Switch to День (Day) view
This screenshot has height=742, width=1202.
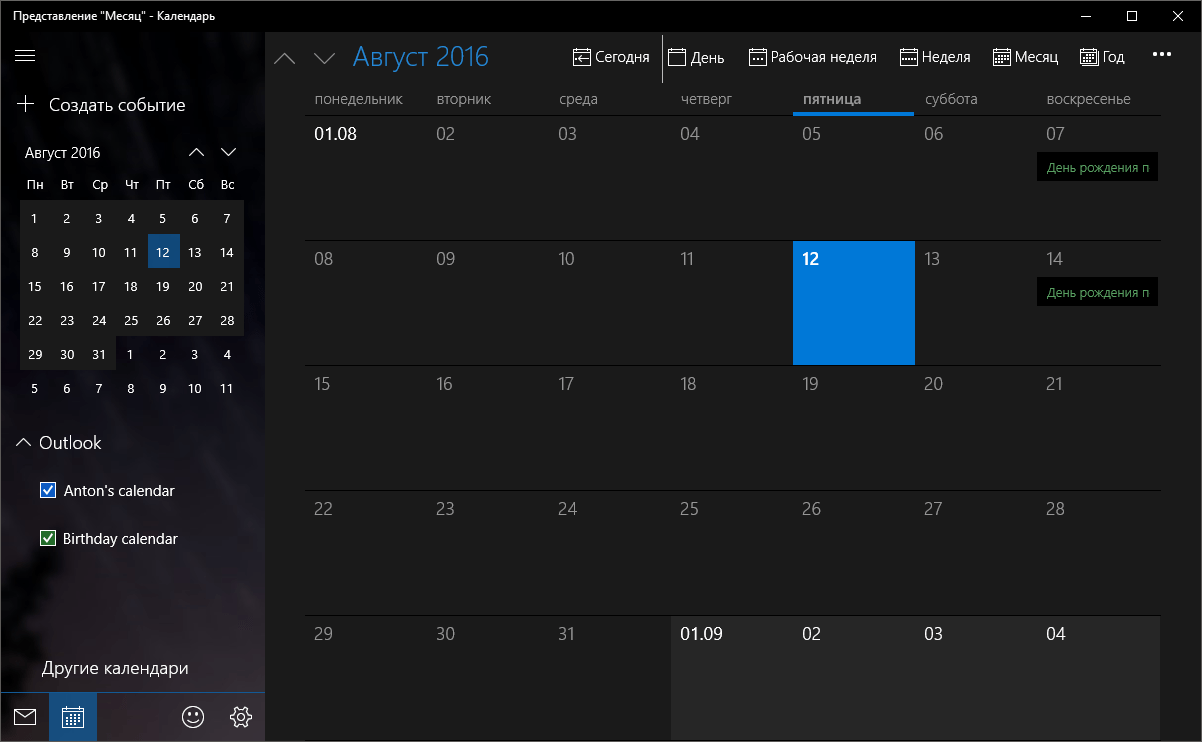(696, 57)
